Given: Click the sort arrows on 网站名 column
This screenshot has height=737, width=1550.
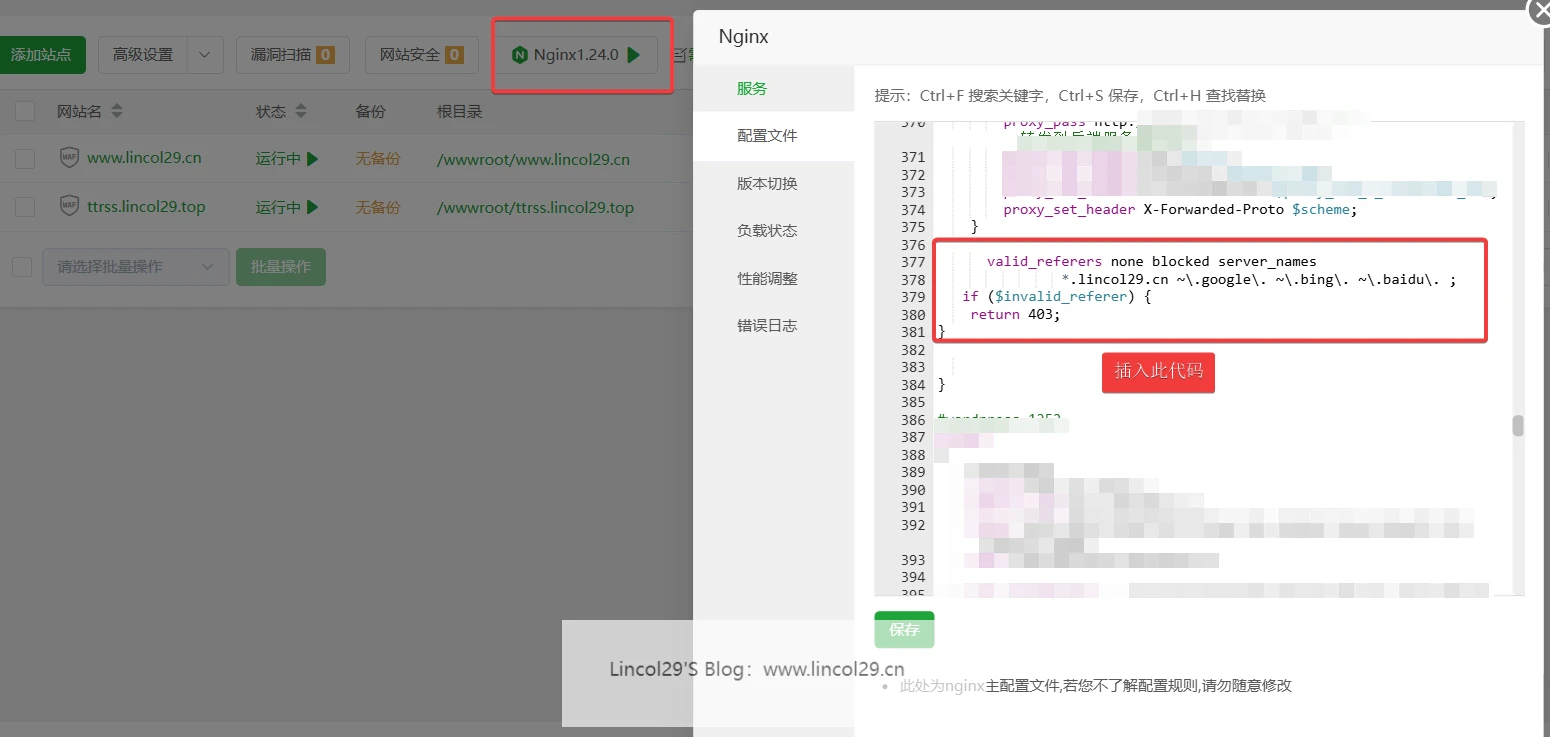Looking at the screenshot, I should 119,111.
